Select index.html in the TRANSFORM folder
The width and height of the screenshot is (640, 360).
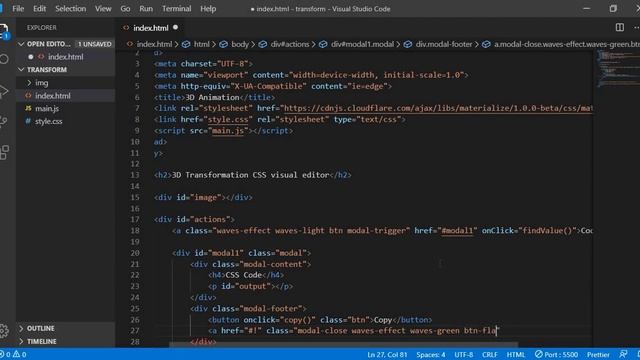[52, 96]
